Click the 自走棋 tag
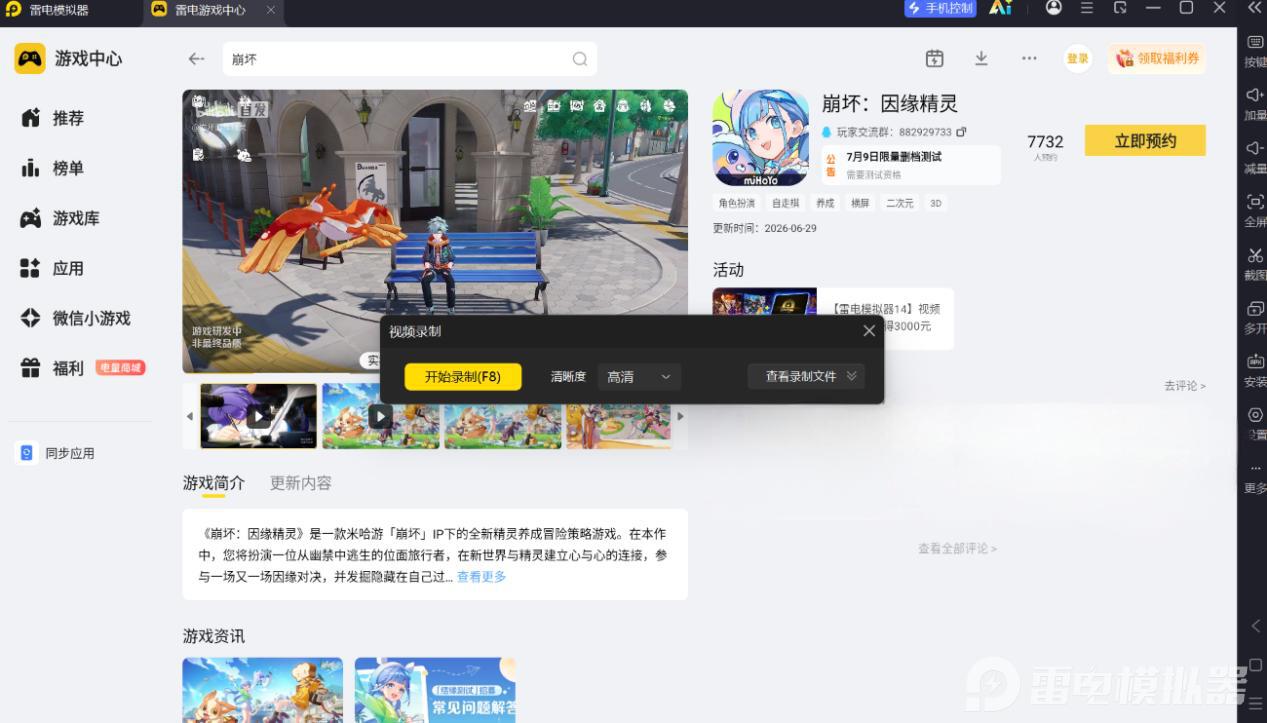 [x=785, y=203]
